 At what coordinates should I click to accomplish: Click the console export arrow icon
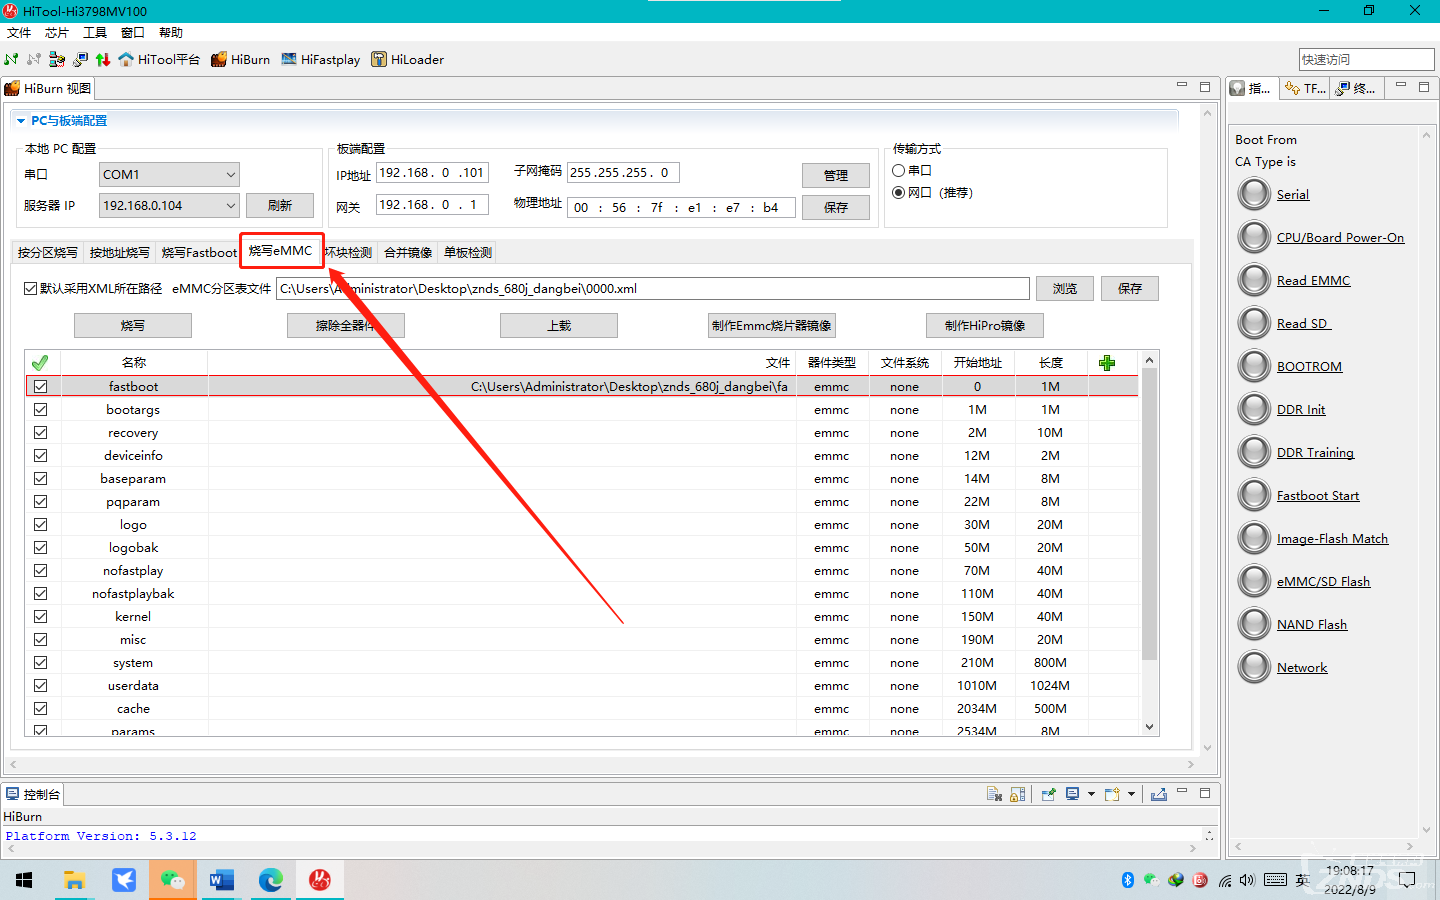(1159, 794)
